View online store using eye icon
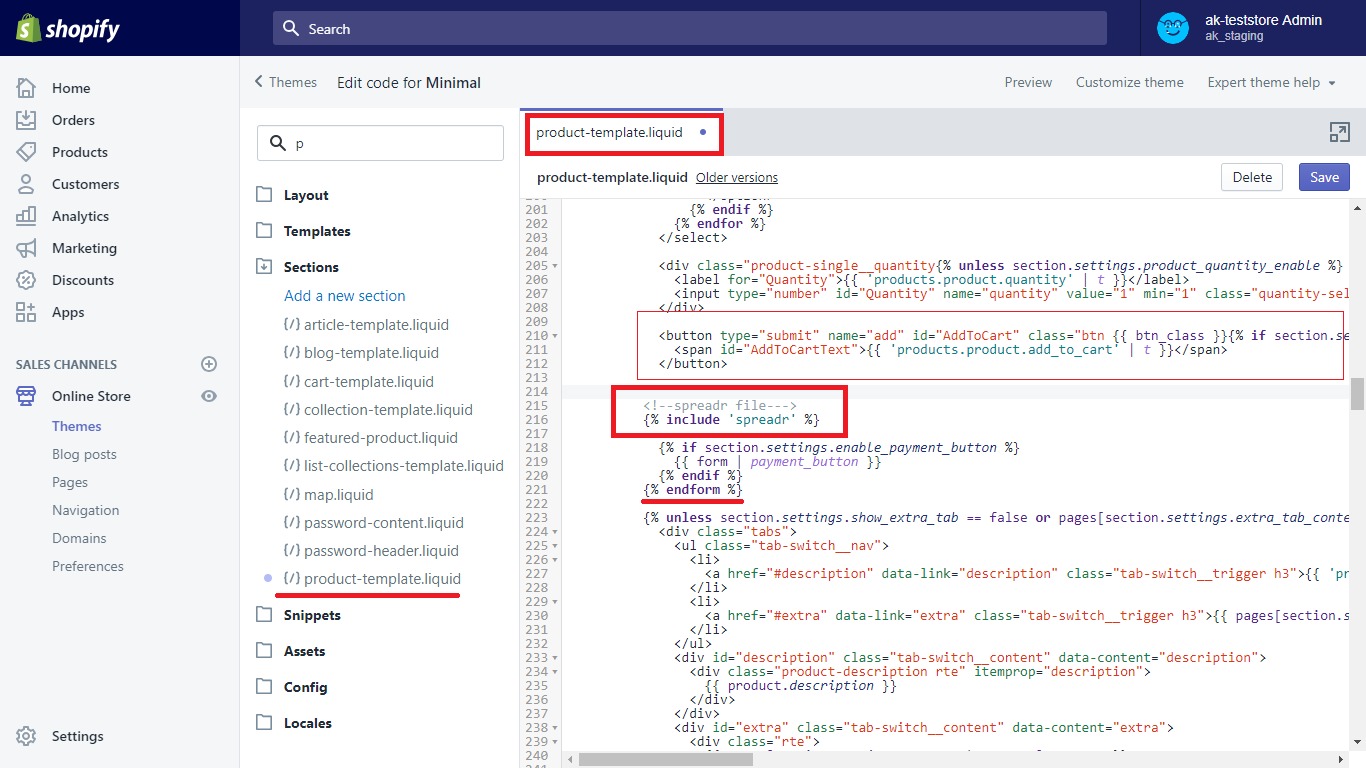The image size is (1366, 768). [x=209, y=396]
